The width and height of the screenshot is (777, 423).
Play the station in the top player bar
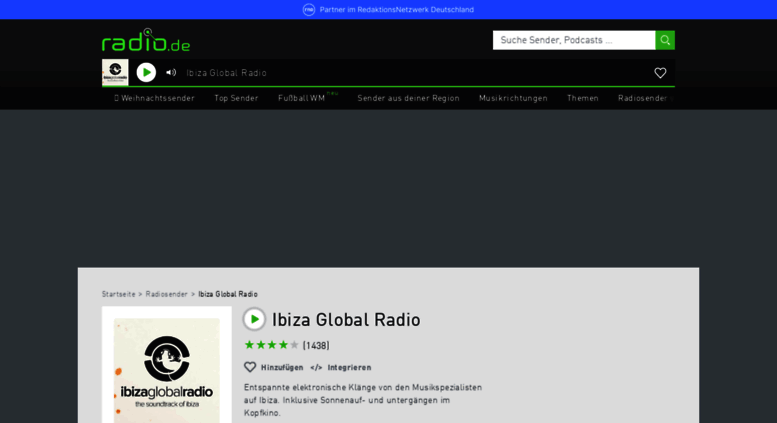tap(146, 73)
